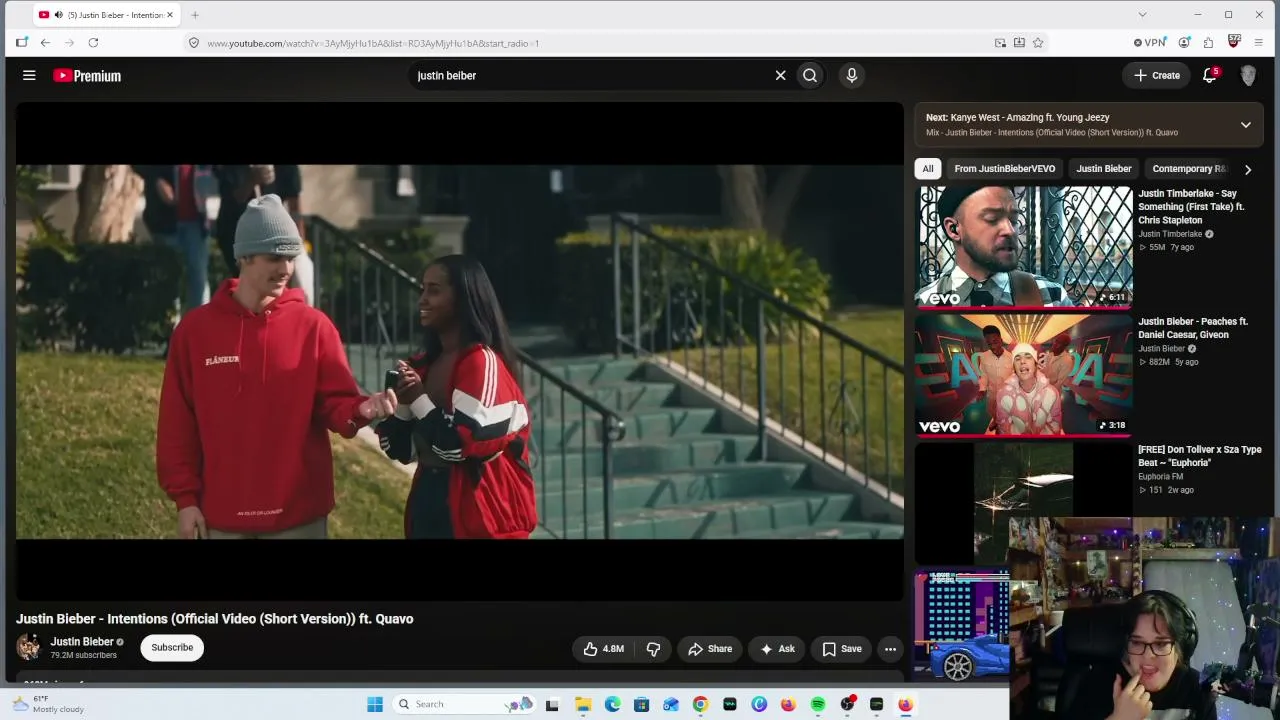Save the video to a playlist
This screenshot has width=1280, height=720.
841,649
